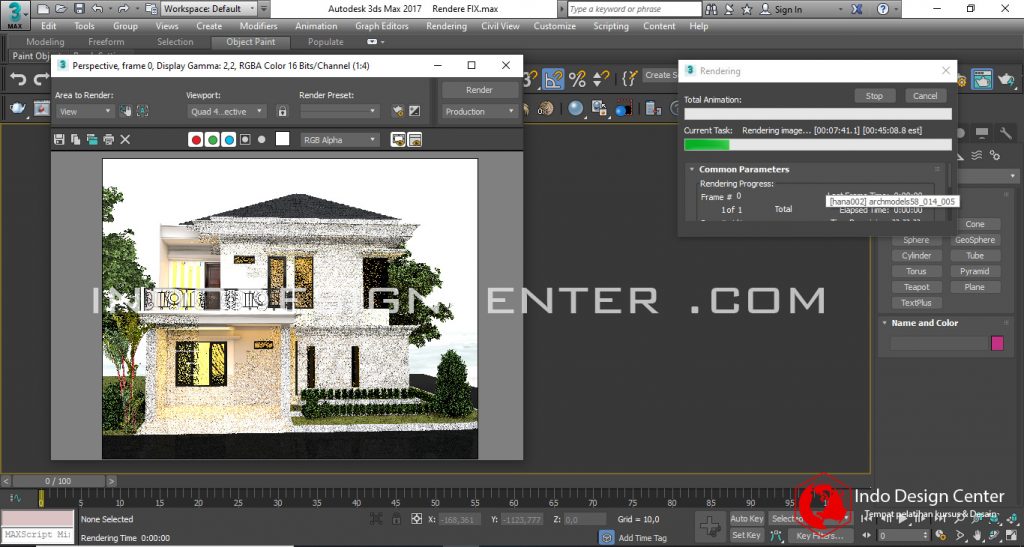
Task: Click the Stop button in Rendering dialog
Action: [x=874, y=96]
